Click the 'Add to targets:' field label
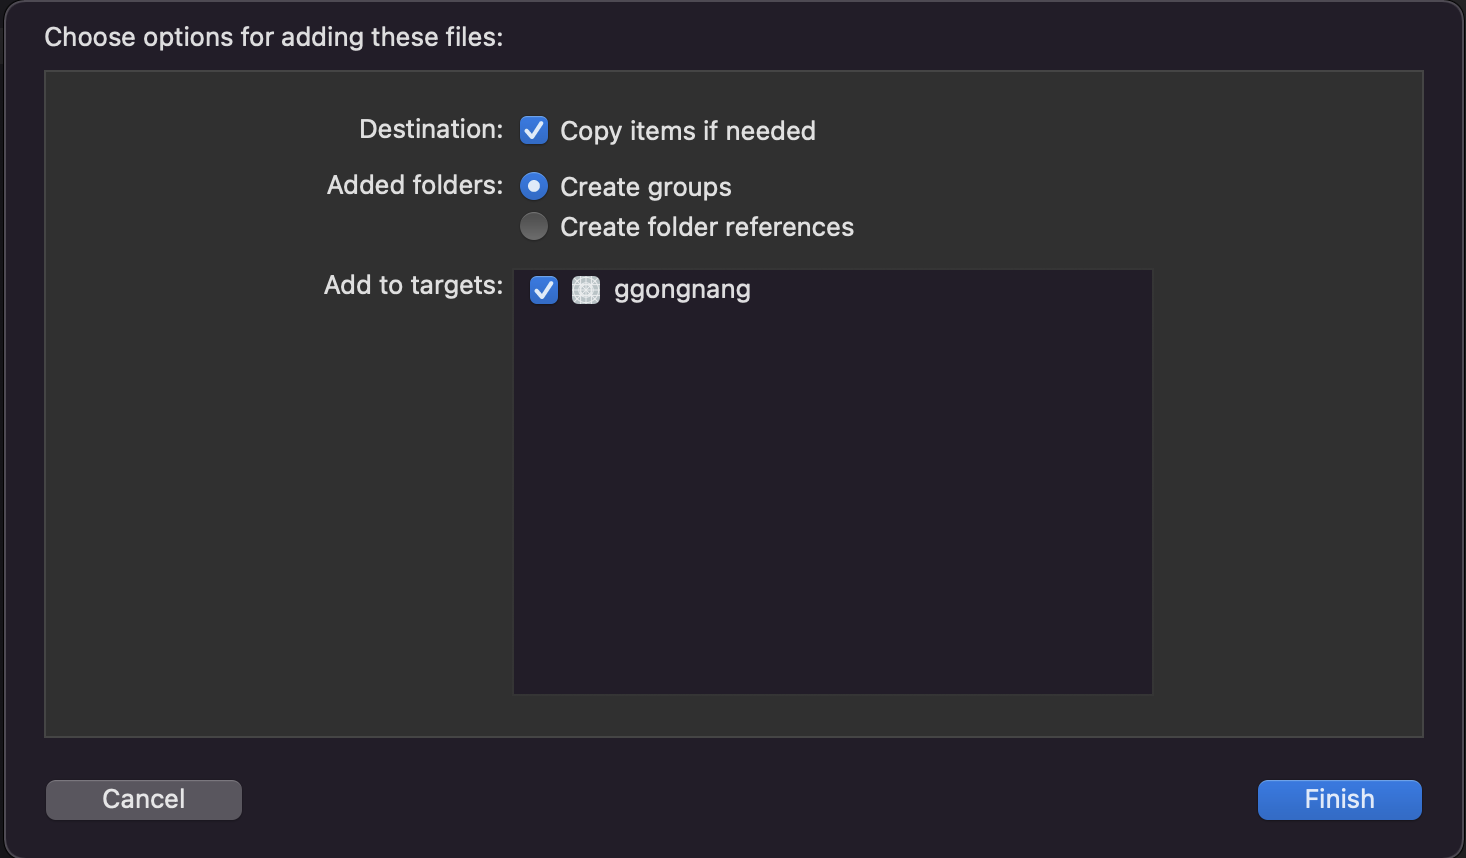 click(413, 285)
